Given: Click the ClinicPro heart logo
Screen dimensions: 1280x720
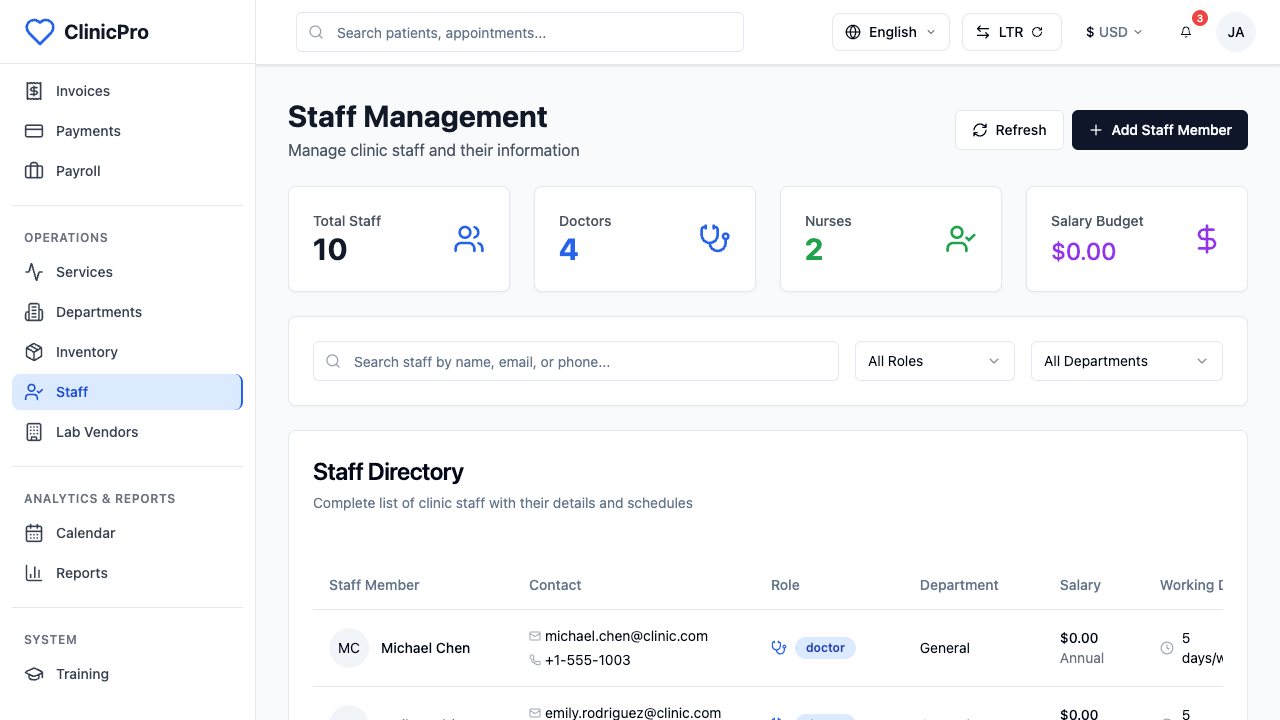Looking at the screenshot, I should [x=39, y=32].
